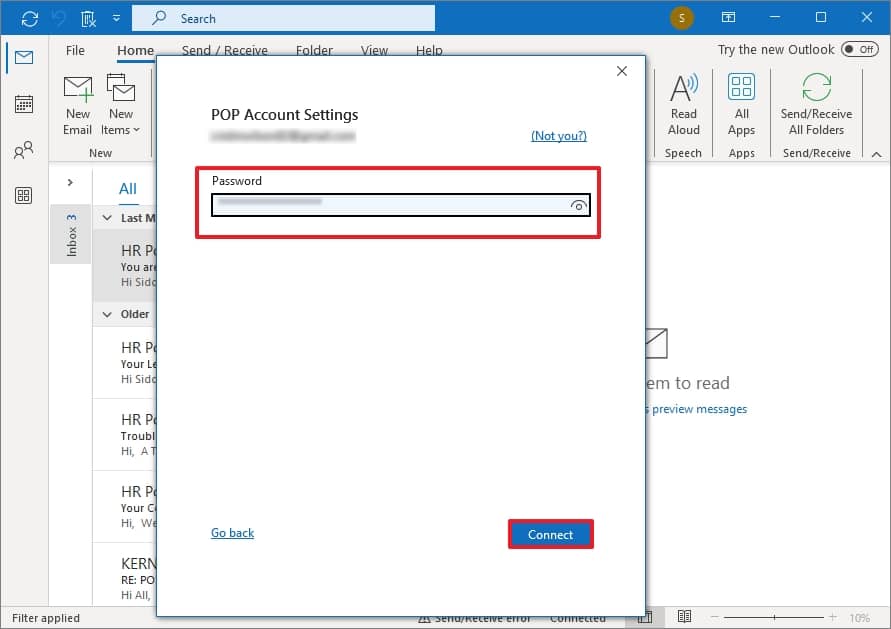Select the All mail filter tab
Screen dimensions: 891x629
tap(128, 189)
